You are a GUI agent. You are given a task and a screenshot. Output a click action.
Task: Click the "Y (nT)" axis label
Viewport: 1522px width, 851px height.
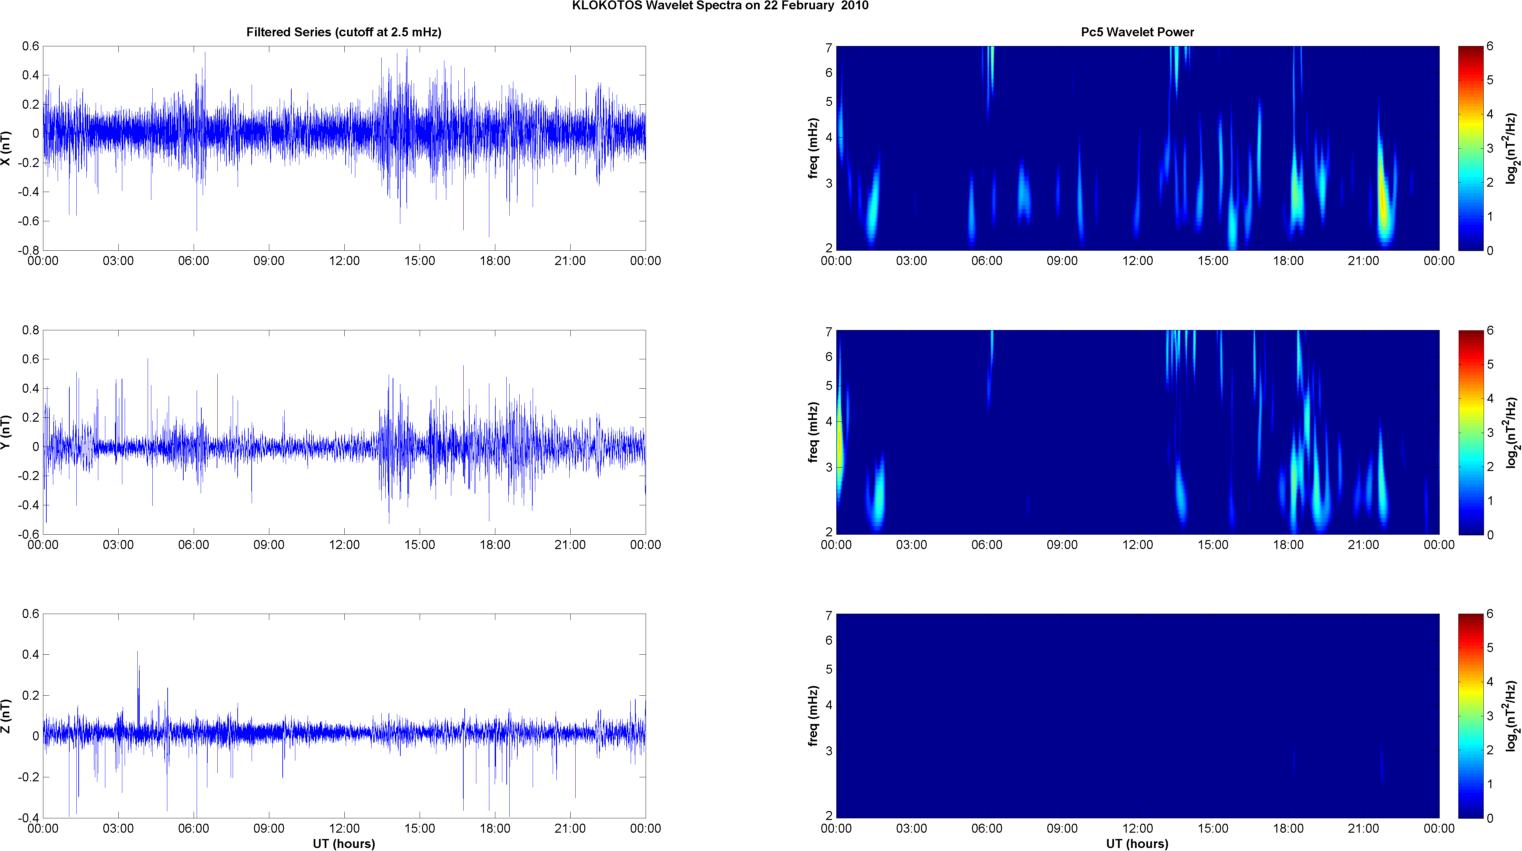pyautogui.click(x=7, y=432)
